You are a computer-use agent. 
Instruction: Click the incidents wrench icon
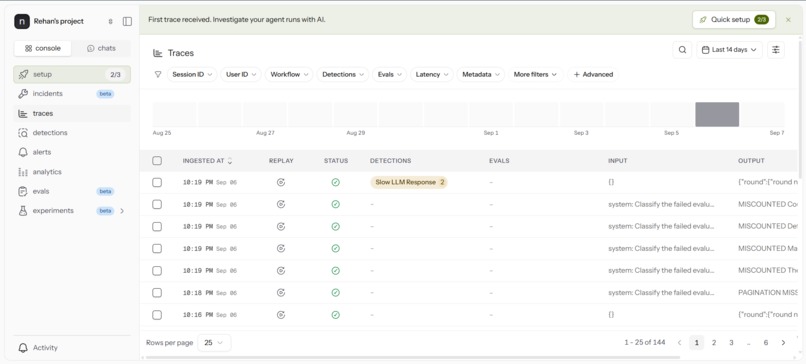click(23, 94)
